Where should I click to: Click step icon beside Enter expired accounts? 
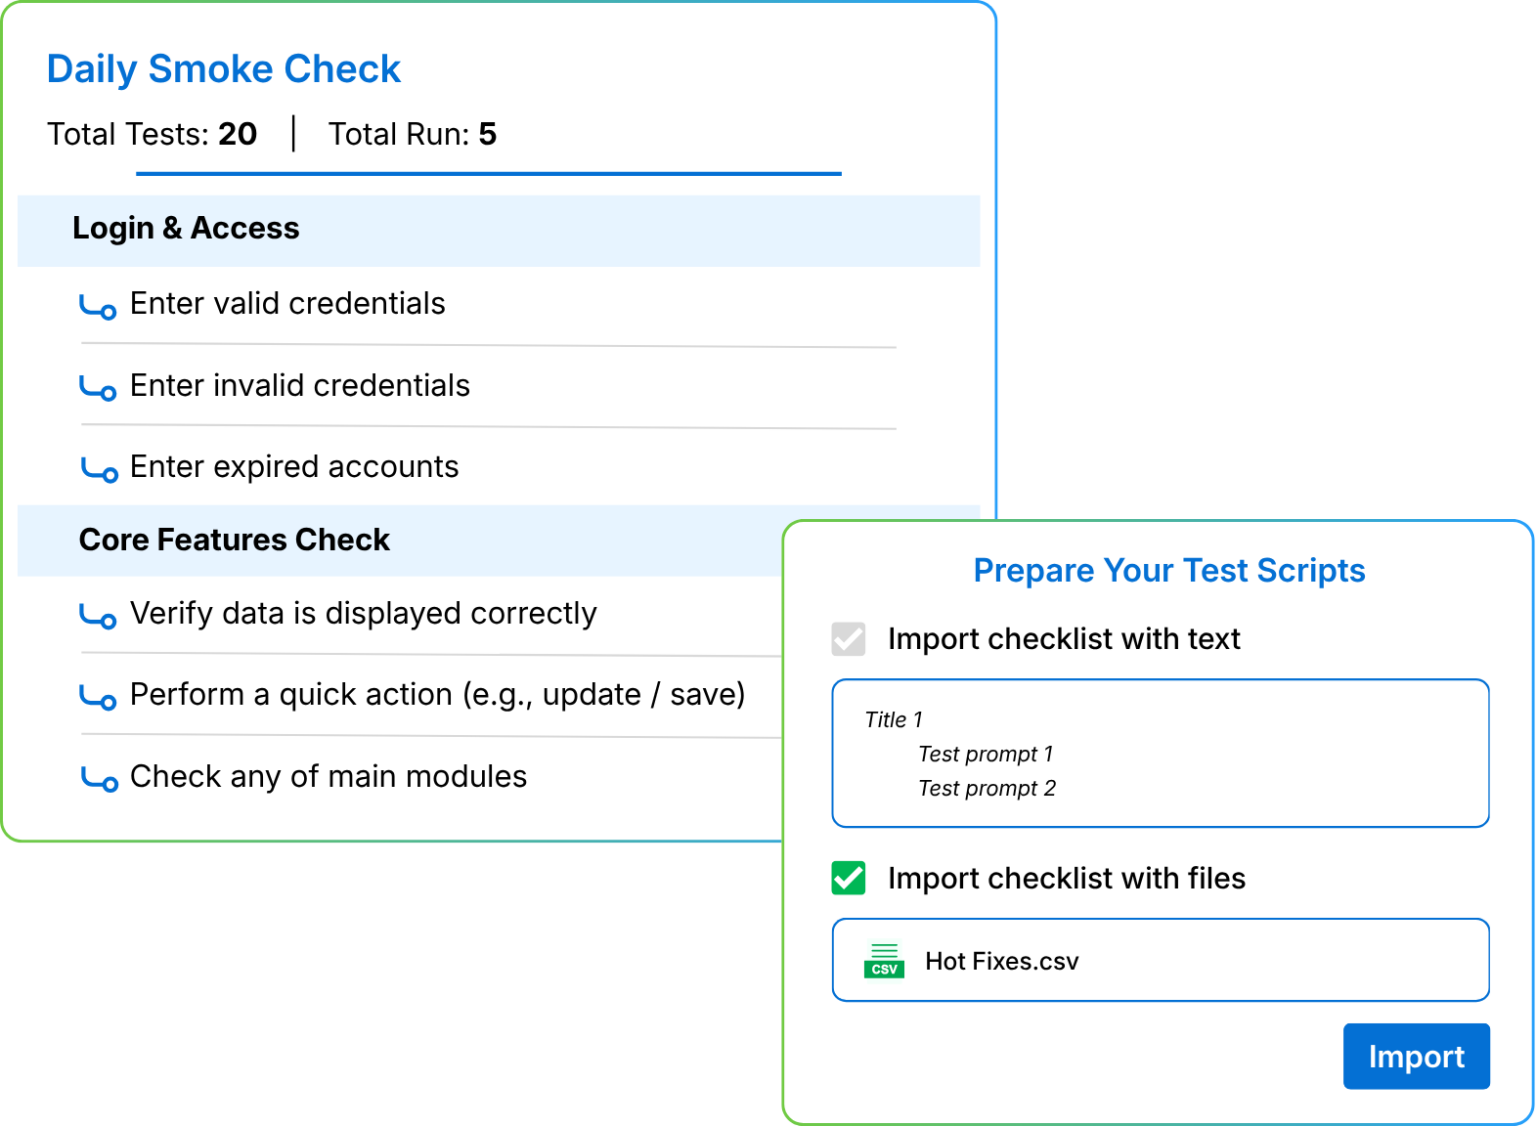(99, 470)
